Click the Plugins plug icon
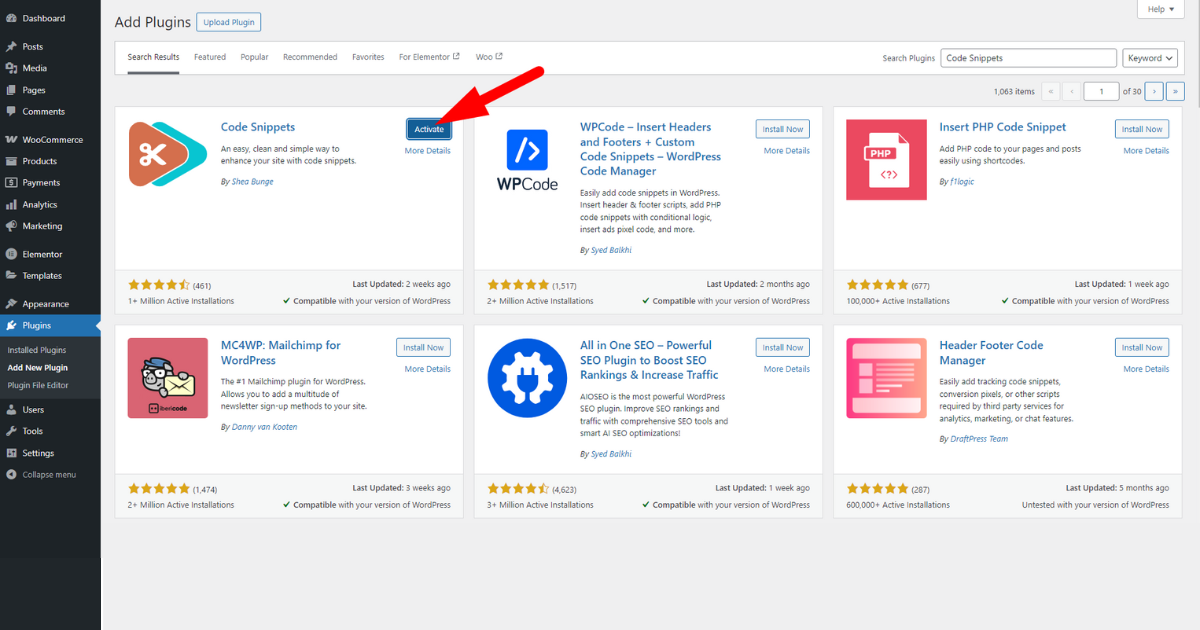1200x630 pixels. (10, 326)
